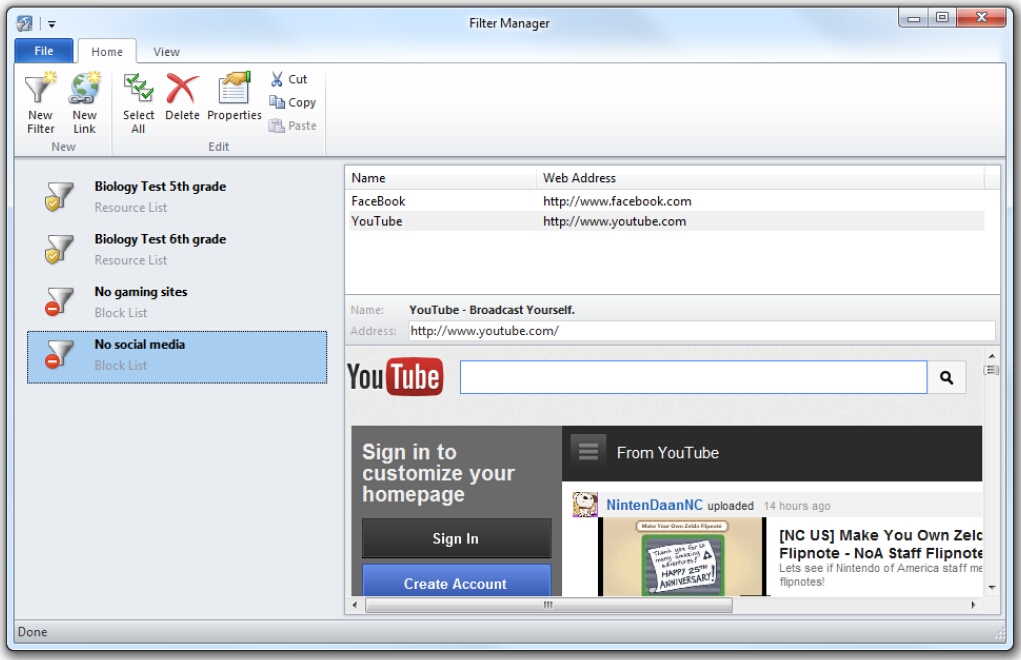Select the No gaming sites filter
This screenshot has height=660, width=1021.
pyautogui.click(x=177, y=302)
